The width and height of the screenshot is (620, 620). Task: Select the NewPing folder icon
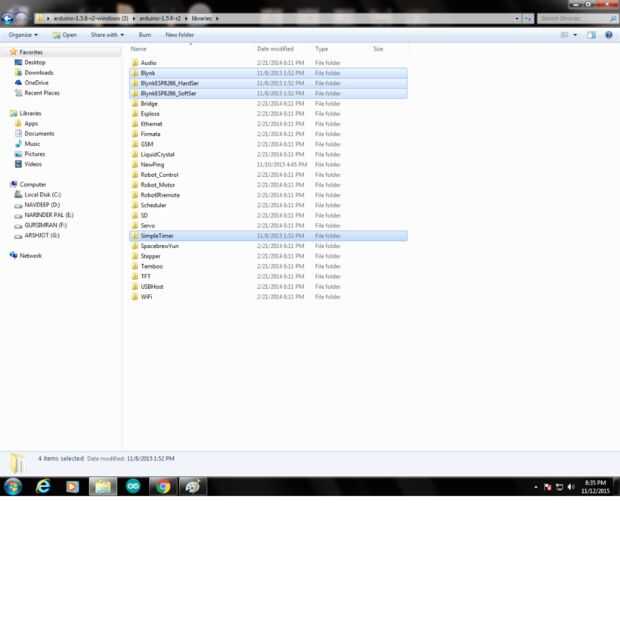[x=135, y=165]
